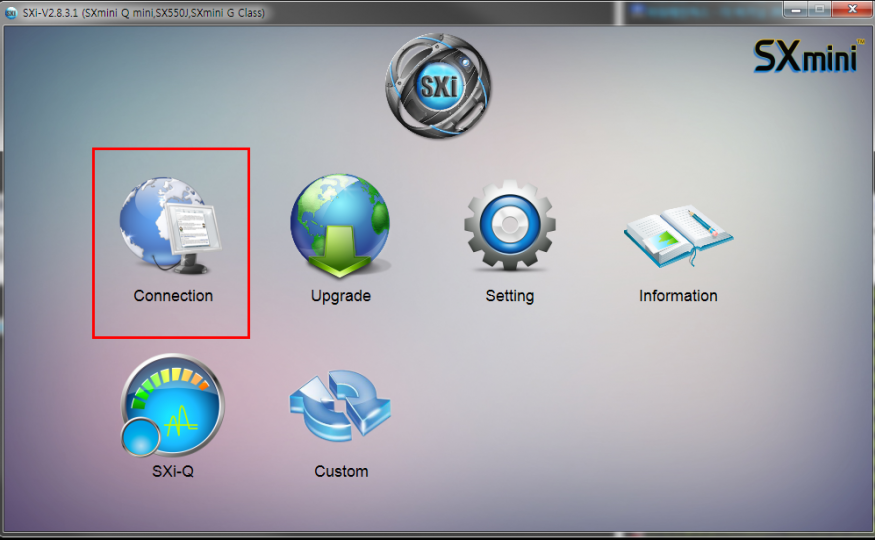Select the Upgrade text label

pyautogui.click(x=340, y=296)
